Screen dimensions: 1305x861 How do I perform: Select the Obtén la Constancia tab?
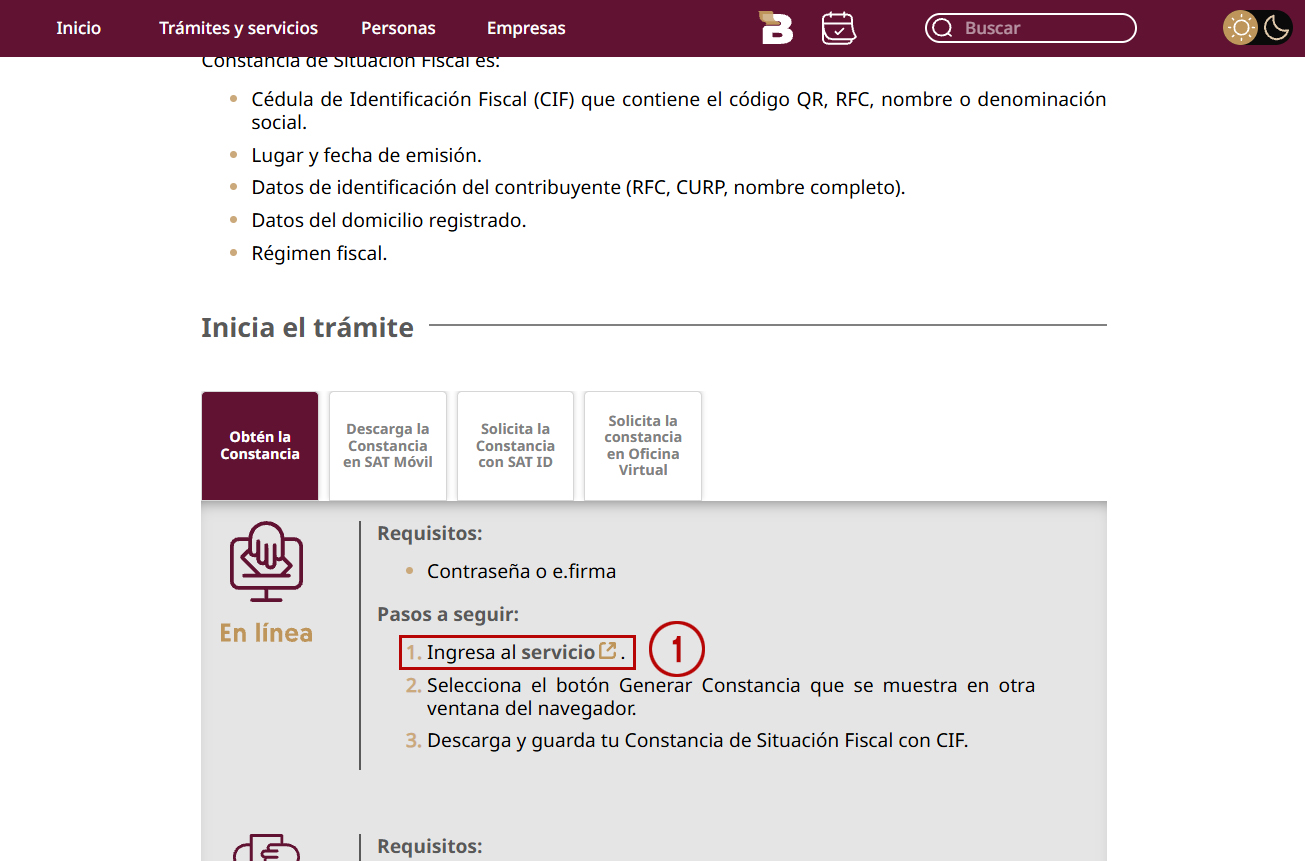tap(260, 446)
